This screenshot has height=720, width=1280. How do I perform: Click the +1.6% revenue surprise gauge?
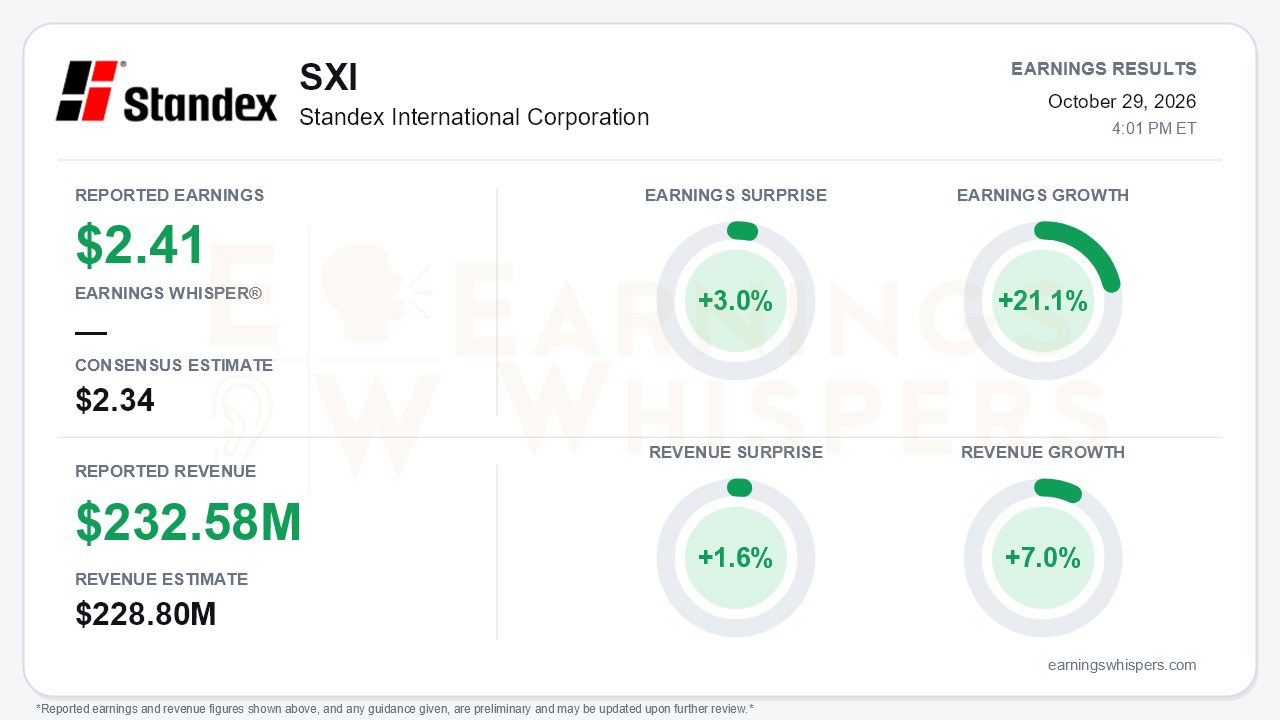736,558
